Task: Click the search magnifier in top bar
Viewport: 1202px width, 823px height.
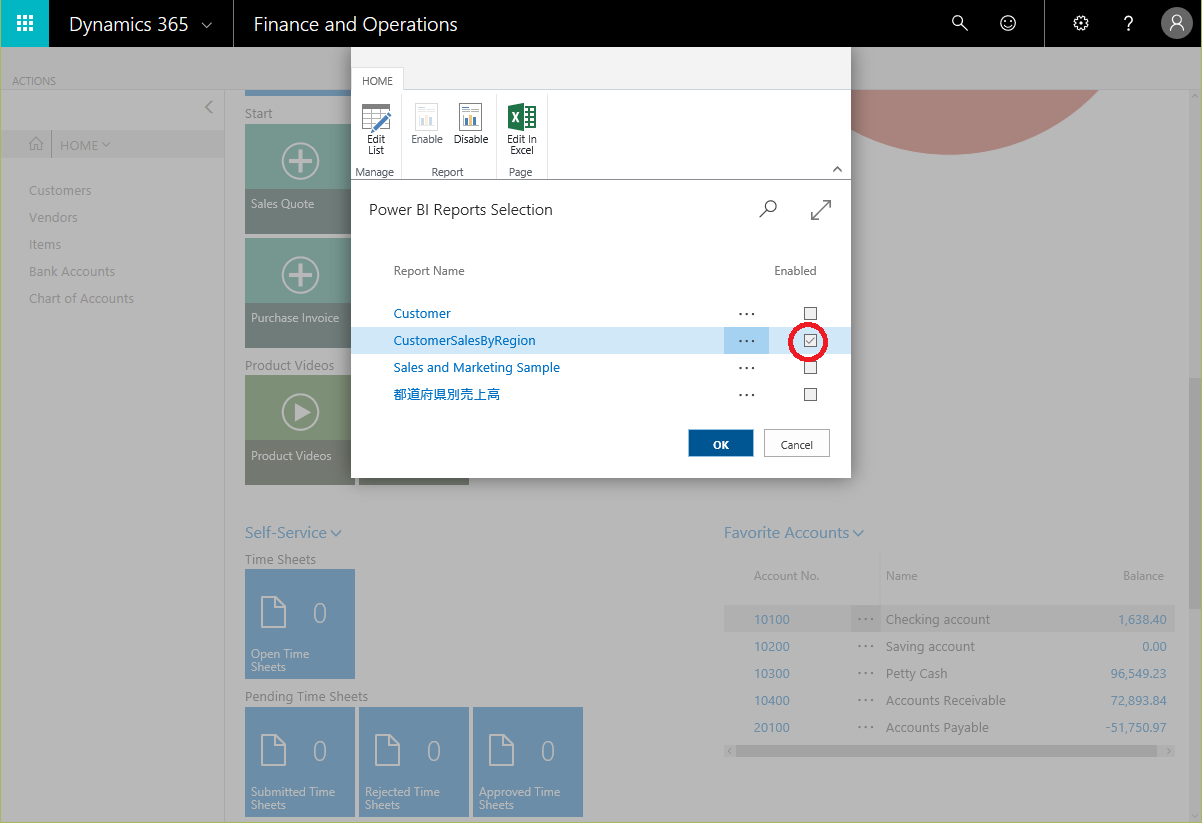Action: (x=960, y=23)
